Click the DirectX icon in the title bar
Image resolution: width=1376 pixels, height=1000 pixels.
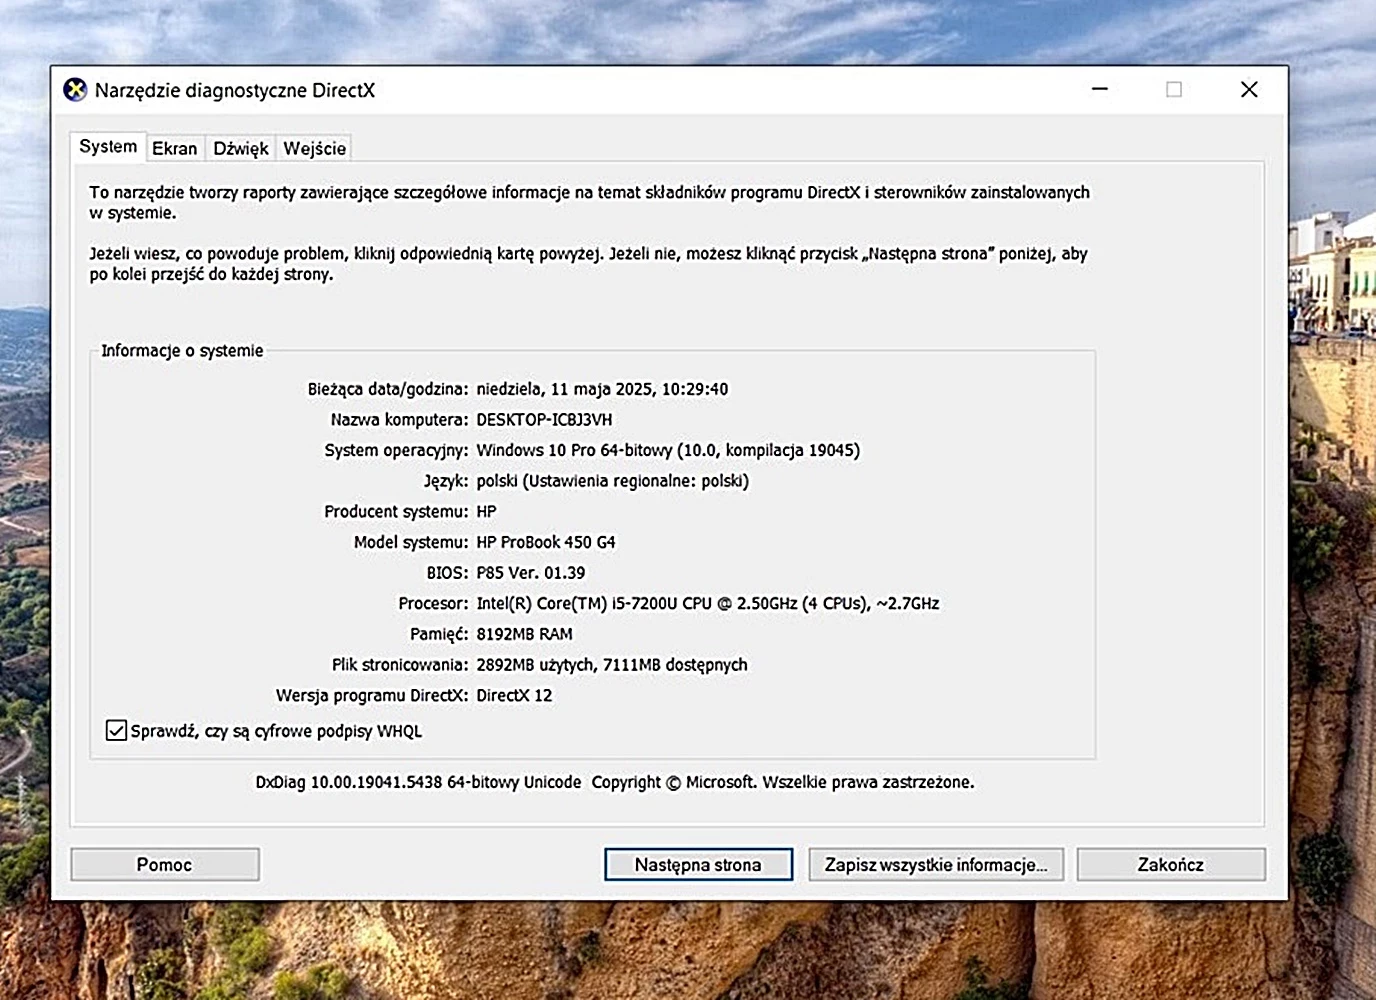tap(75, 90)
